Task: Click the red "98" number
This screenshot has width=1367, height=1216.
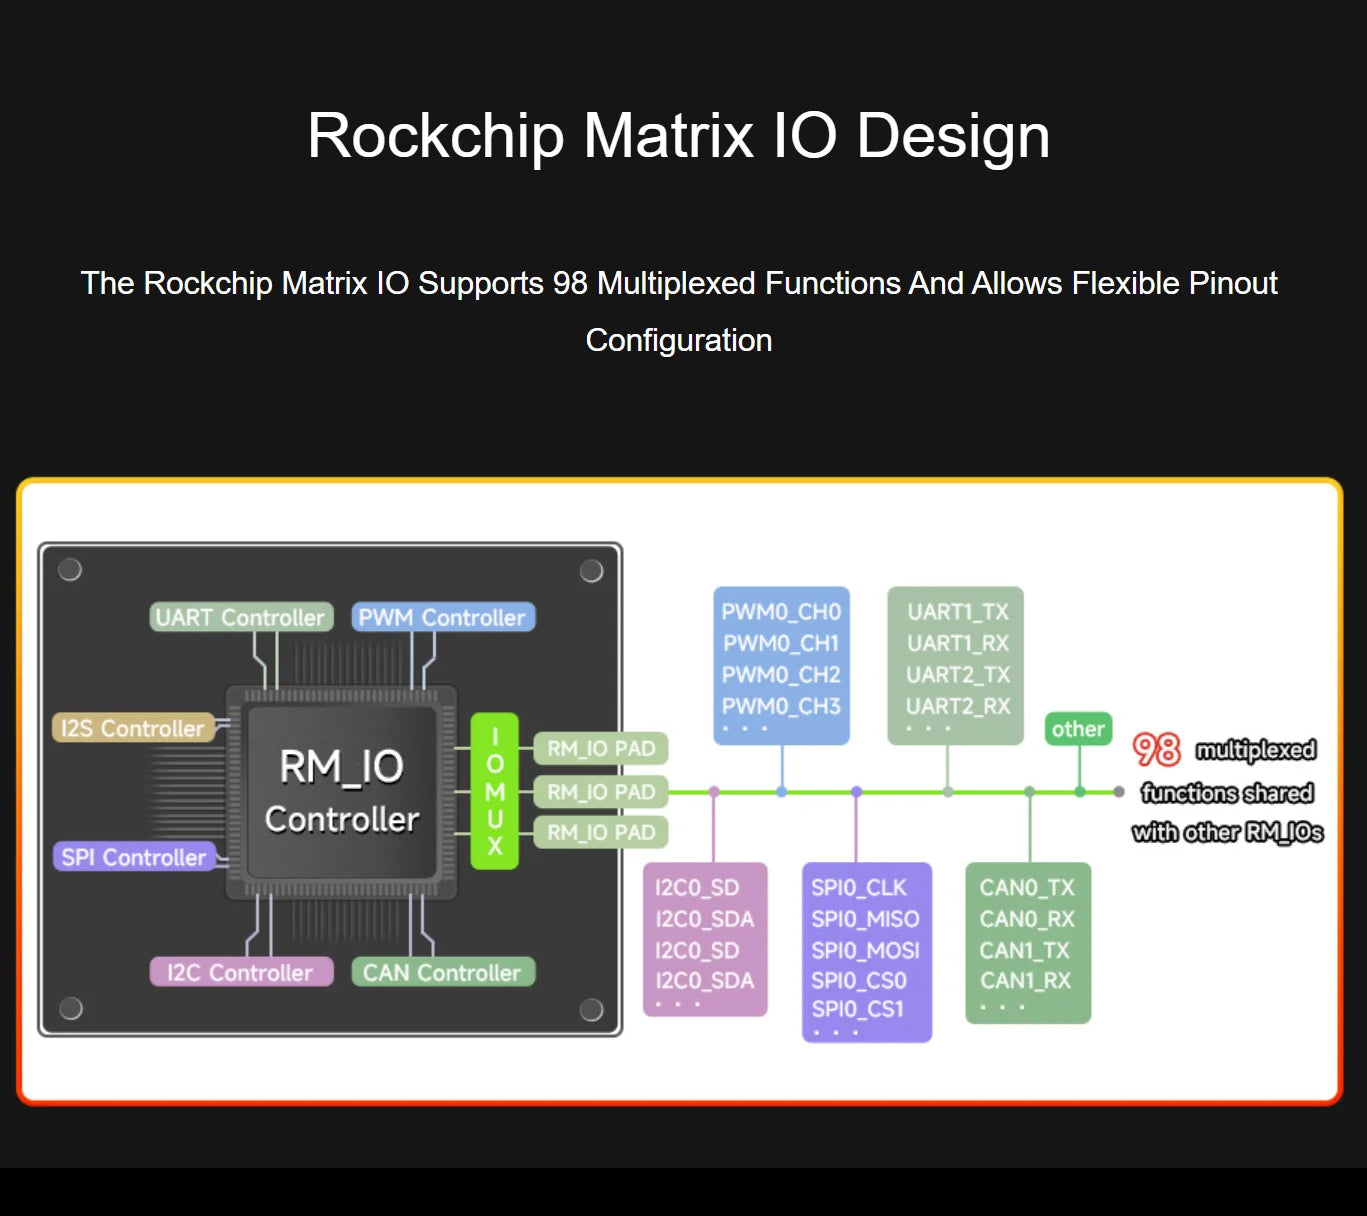Action: tap(1156, 749)
